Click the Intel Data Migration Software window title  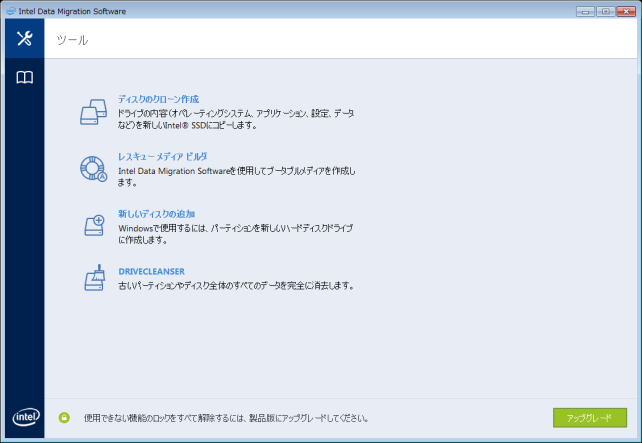click(72, 11)
